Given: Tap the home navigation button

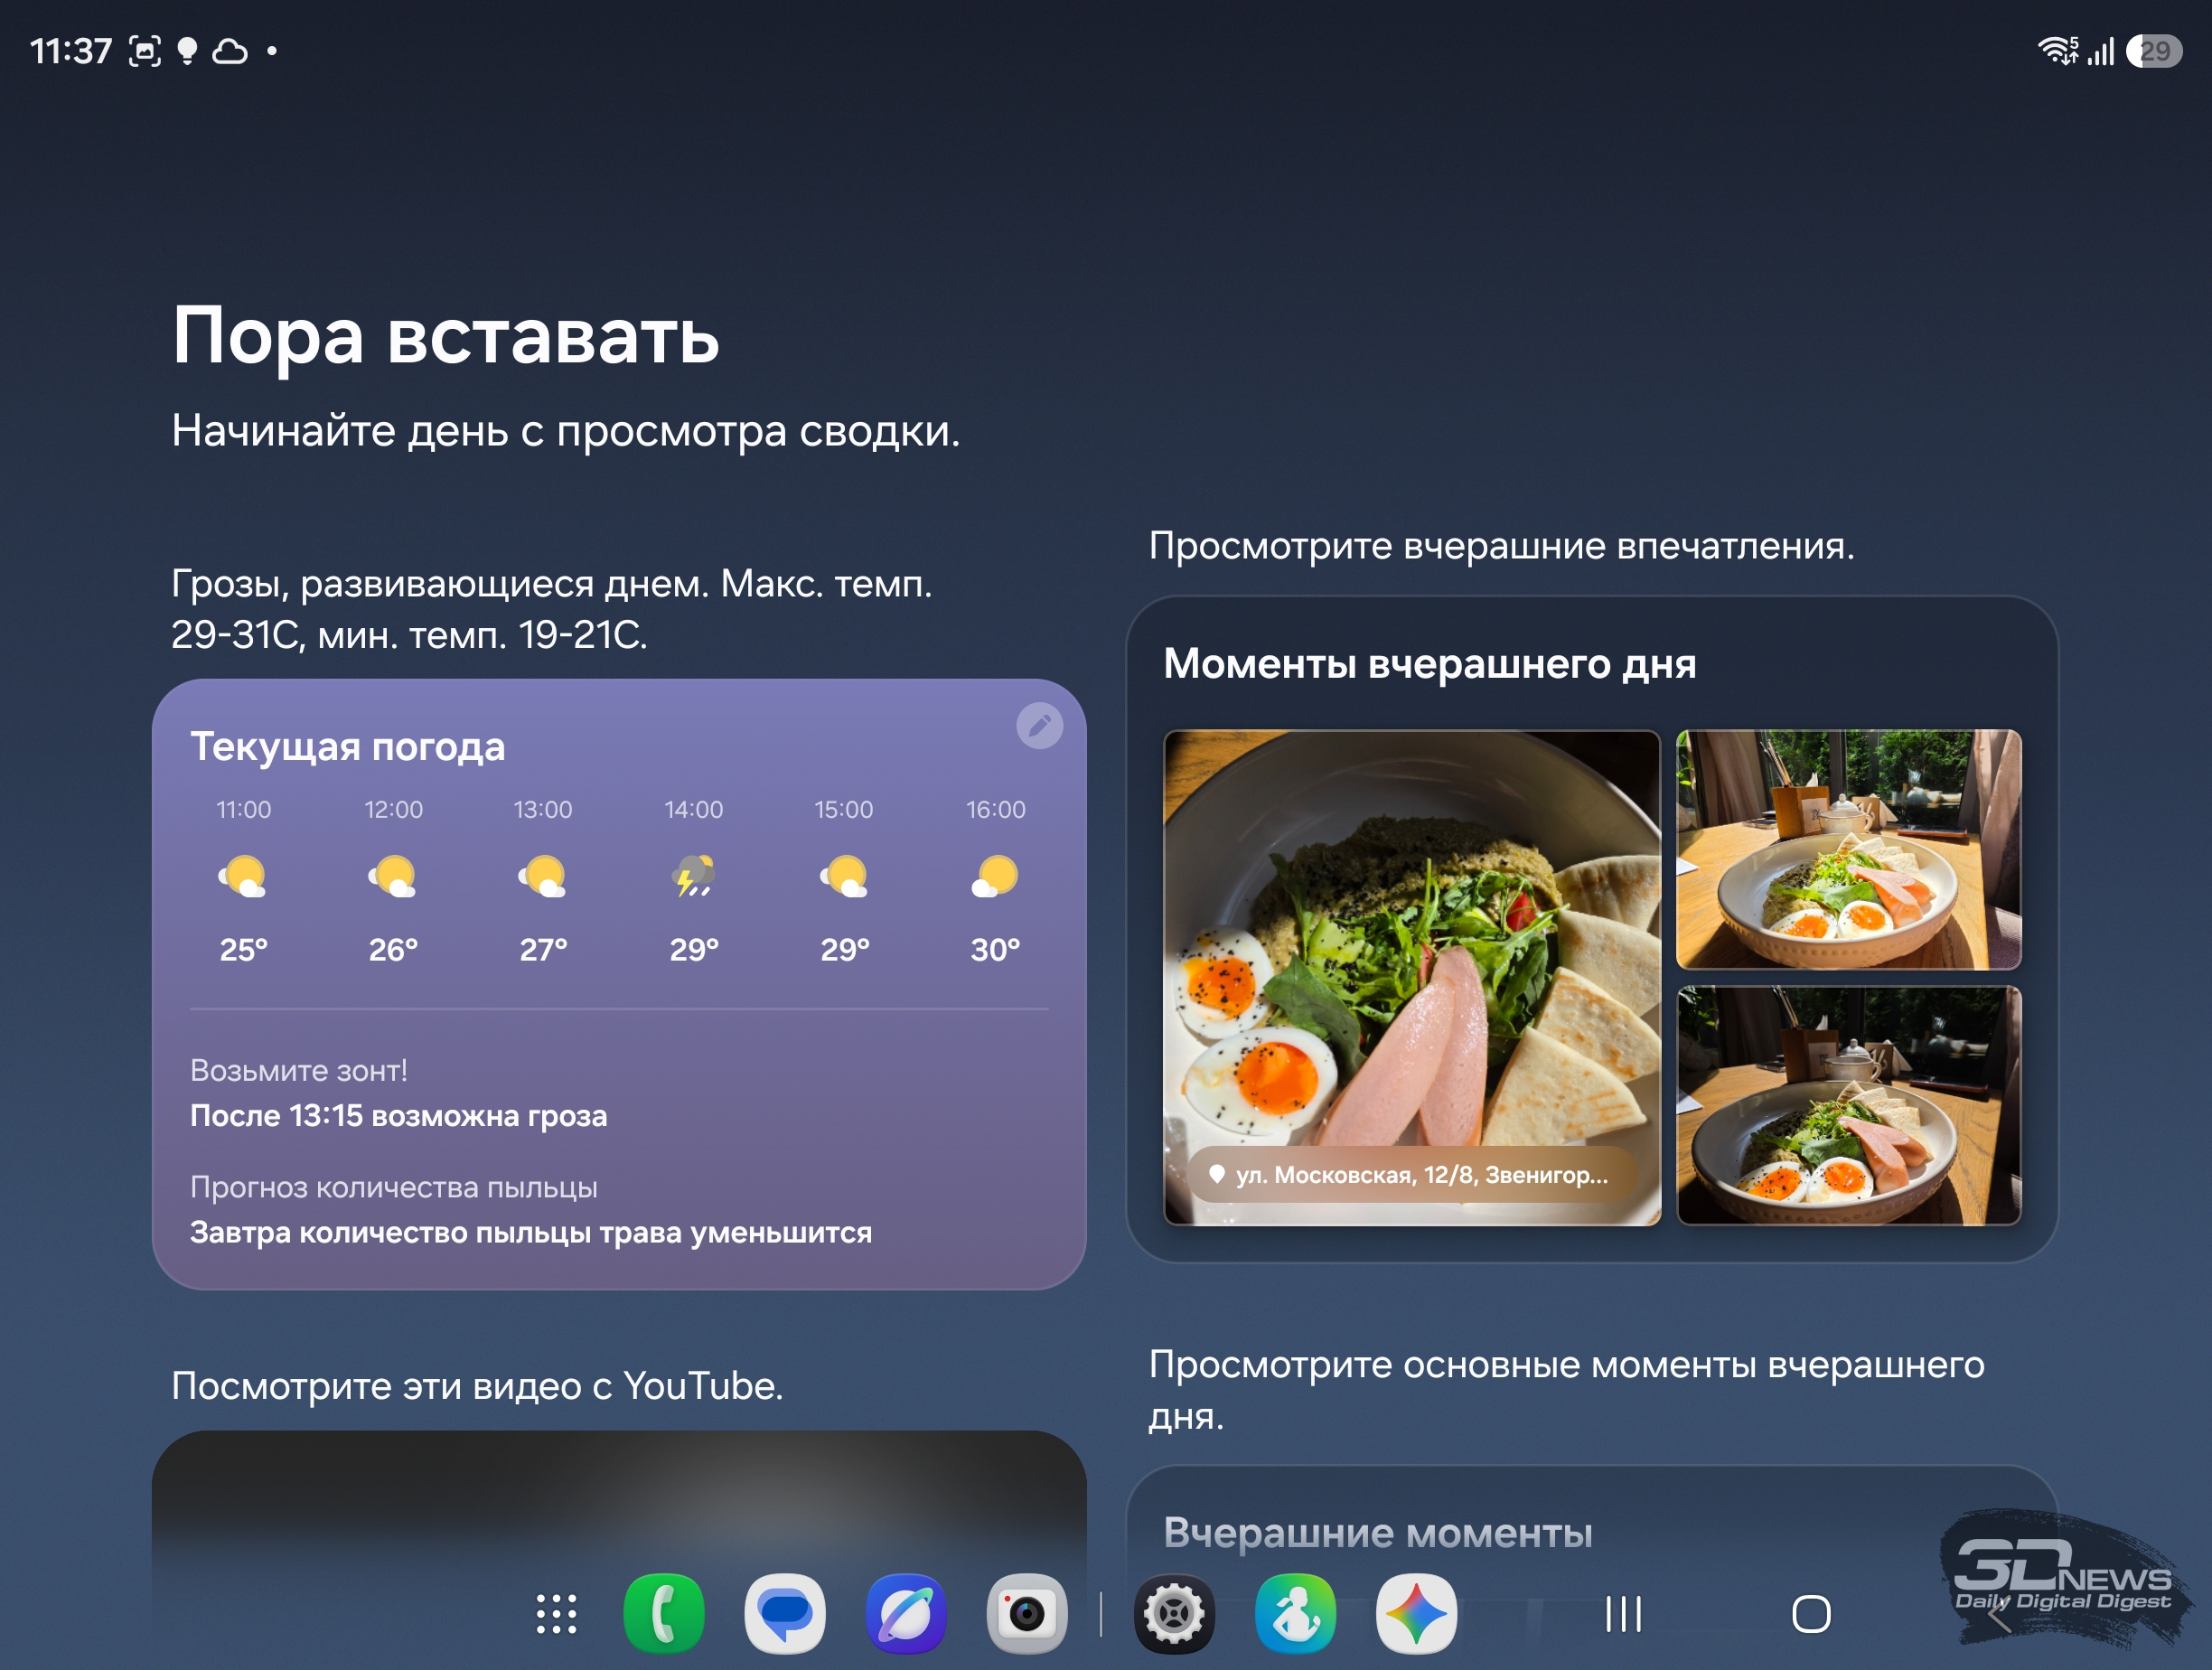Looking at the screenshot, I should 1811,1613.
